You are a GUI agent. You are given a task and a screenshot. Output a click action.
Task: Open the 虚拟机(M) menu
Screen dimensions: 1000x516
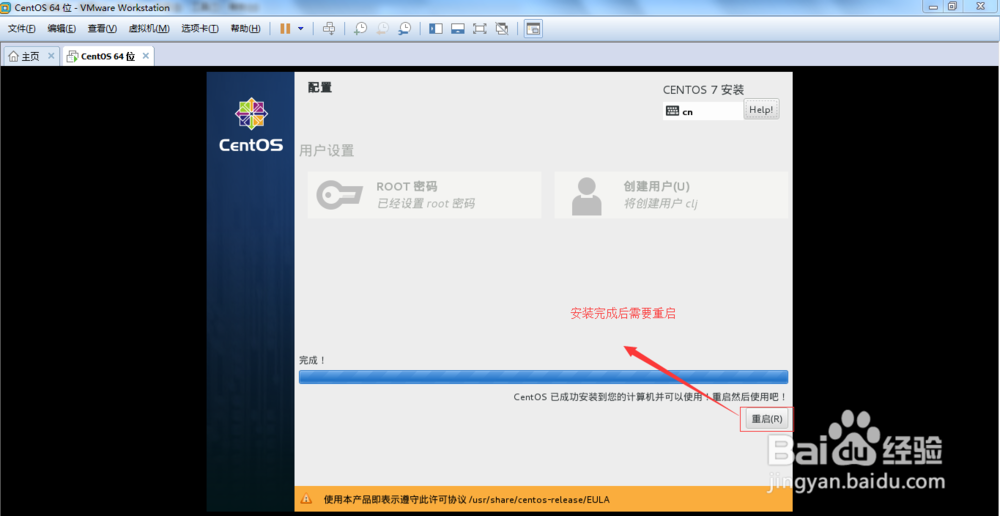pos(149,29)
